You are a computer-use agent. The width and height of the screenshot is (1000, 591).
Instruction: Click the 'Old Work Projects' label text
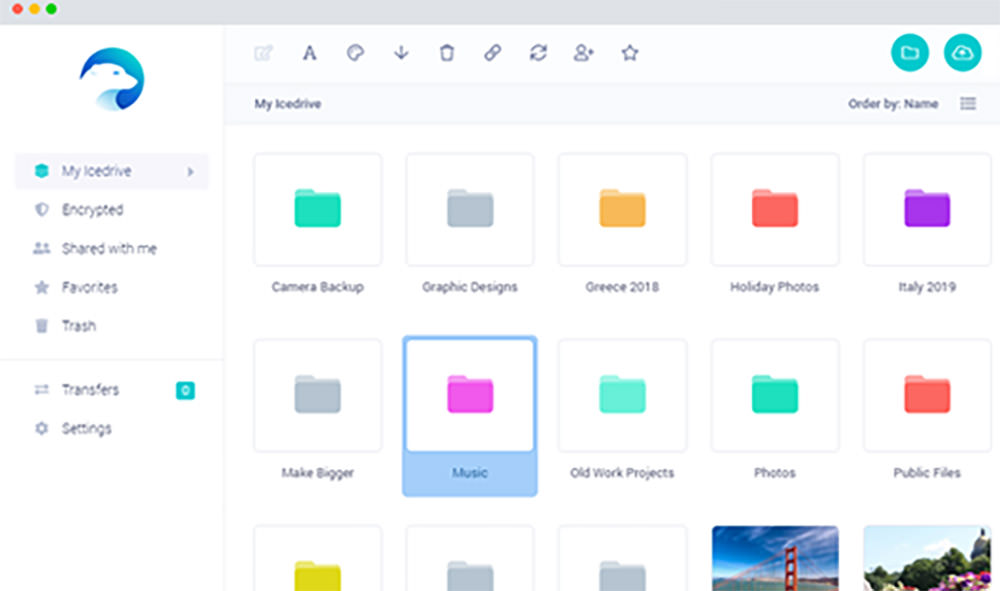point(622,473)
